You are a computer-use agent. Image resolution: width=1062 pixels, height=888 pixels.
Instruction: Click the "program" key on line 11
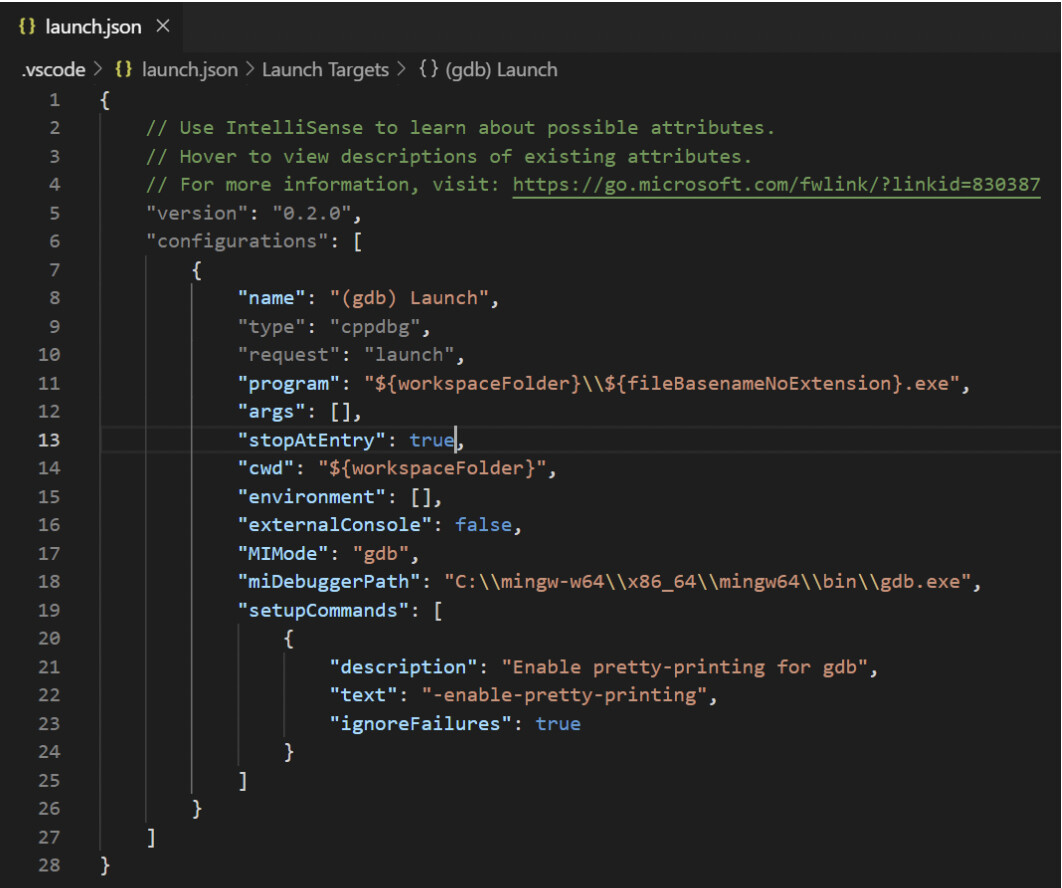point(288,384)
